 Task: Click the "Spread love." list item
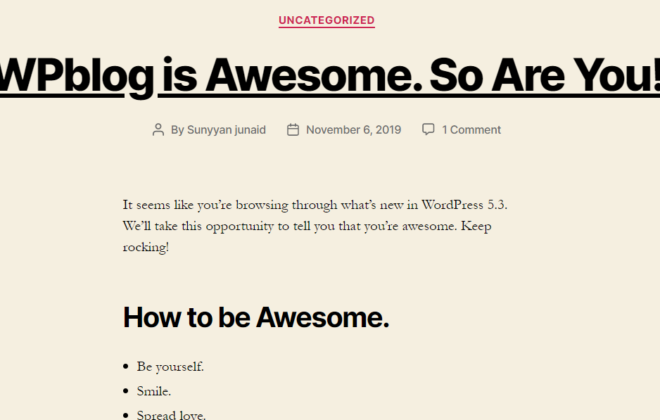click(171, 415)
